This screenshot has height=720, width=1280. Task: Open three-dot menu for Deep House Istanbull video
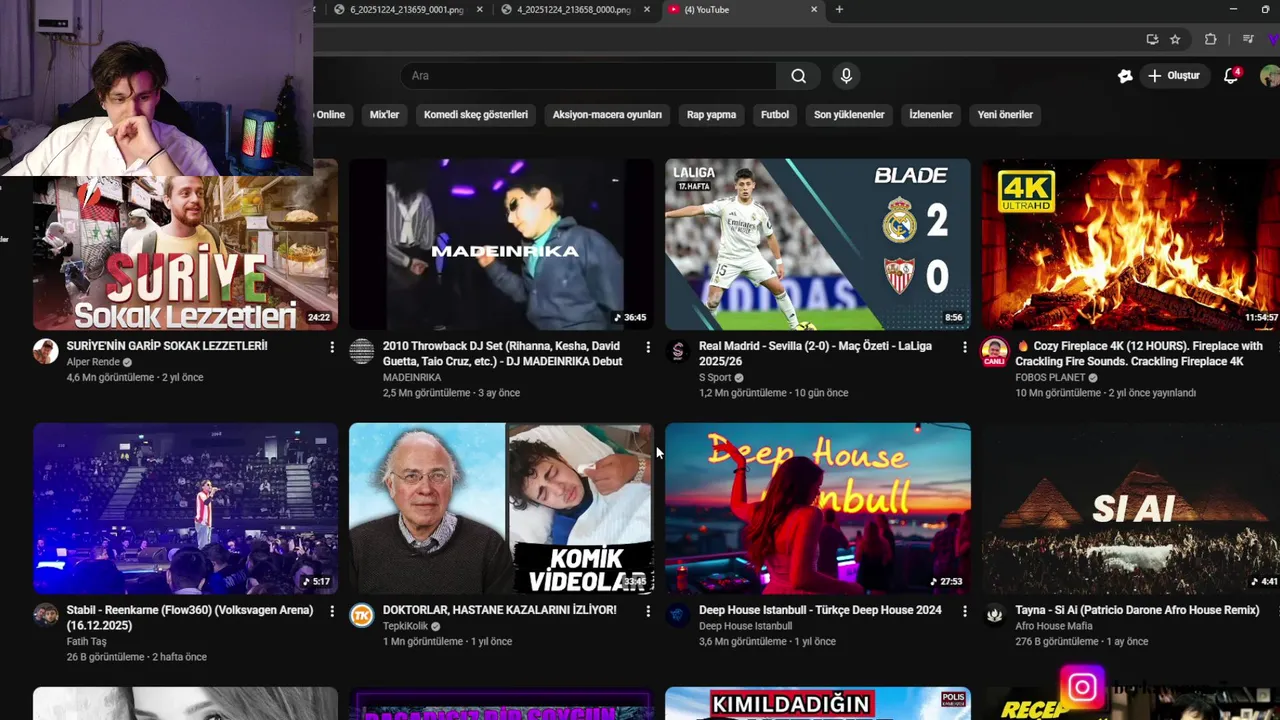point(965,611)
